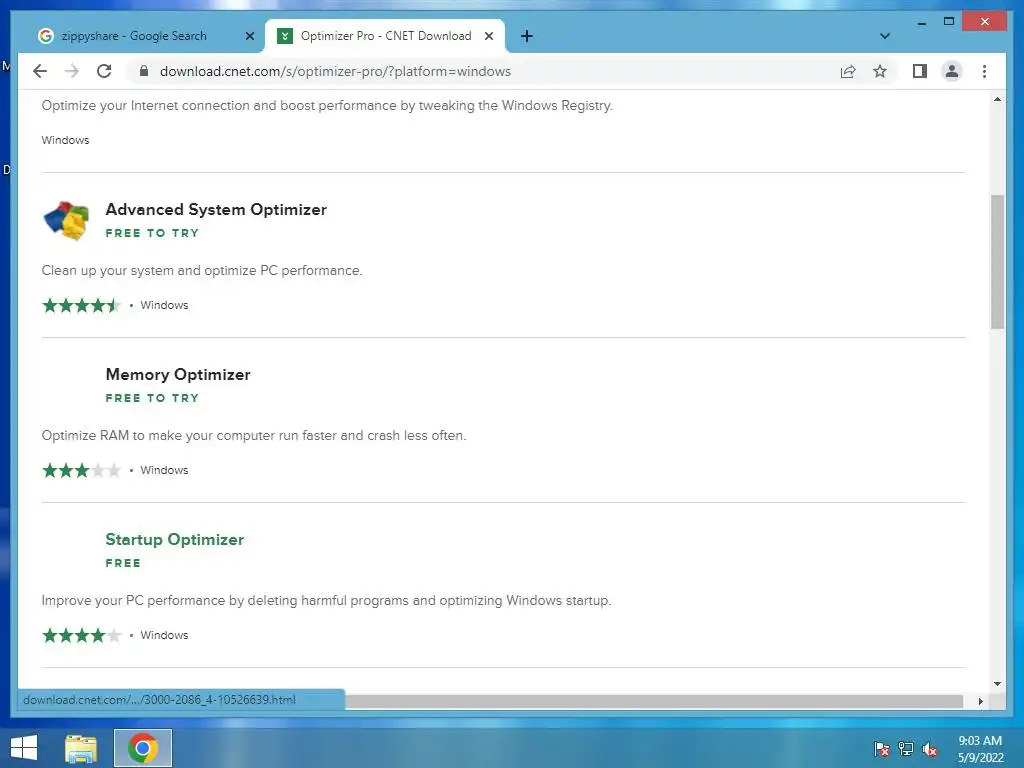Close the Optimizer Pro CNET tab

point(488,36)
